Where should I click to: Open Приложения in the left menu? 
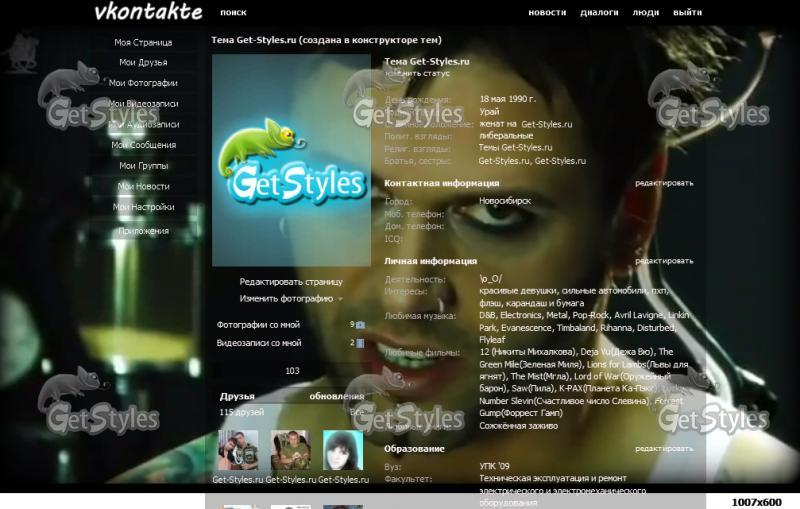(x=143, y=231)
